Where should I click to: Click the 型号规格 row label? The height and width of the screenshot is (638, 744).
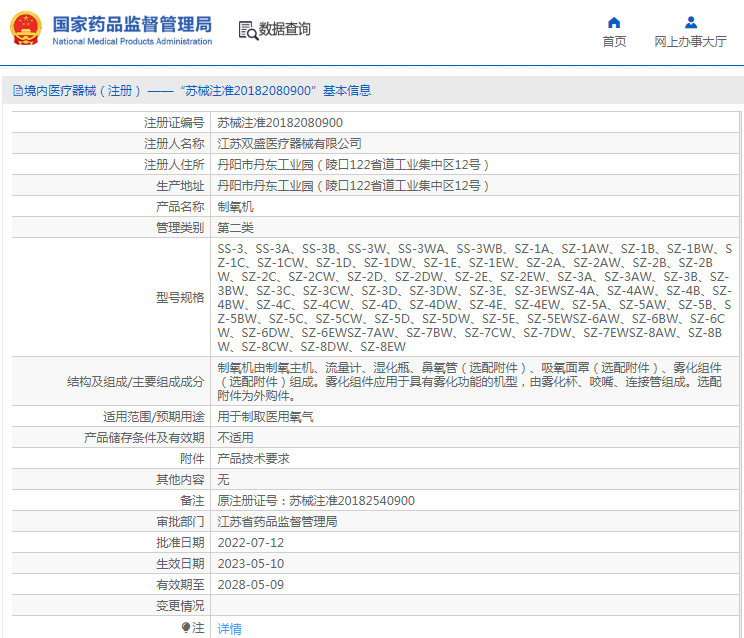[180, 297]
